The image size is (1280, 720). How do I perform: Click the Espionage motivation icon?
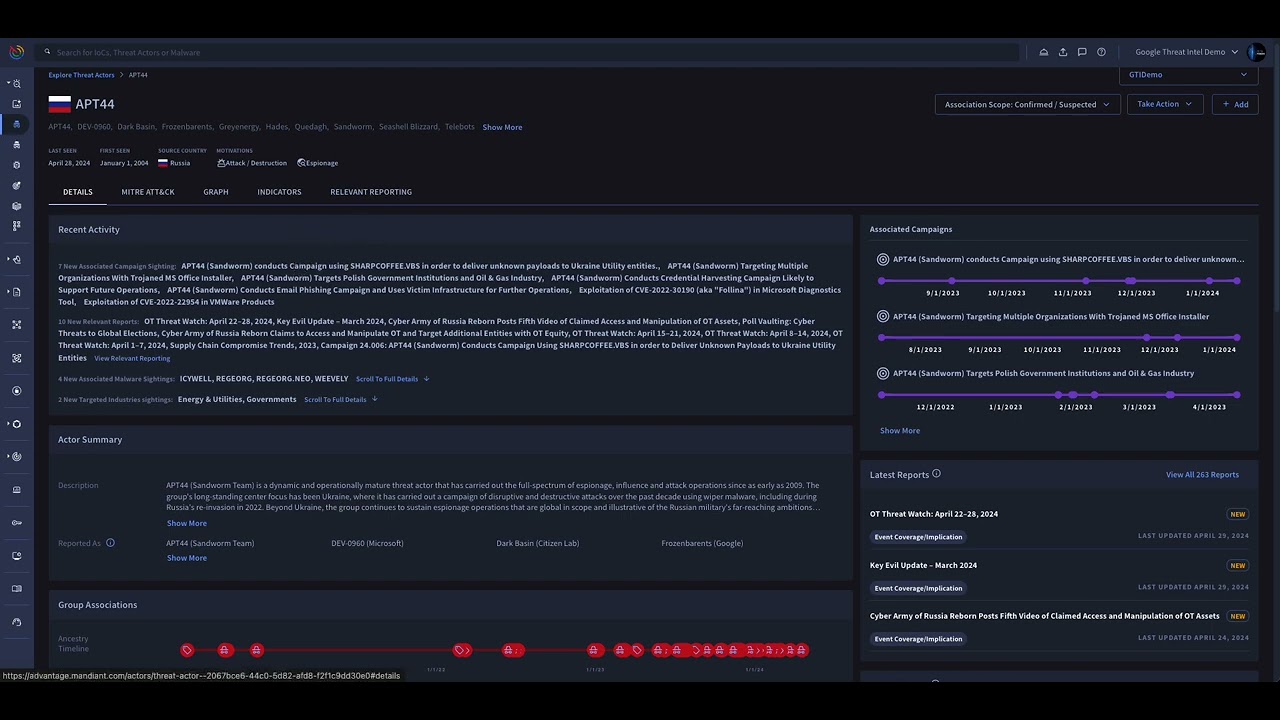pos(301,163)
